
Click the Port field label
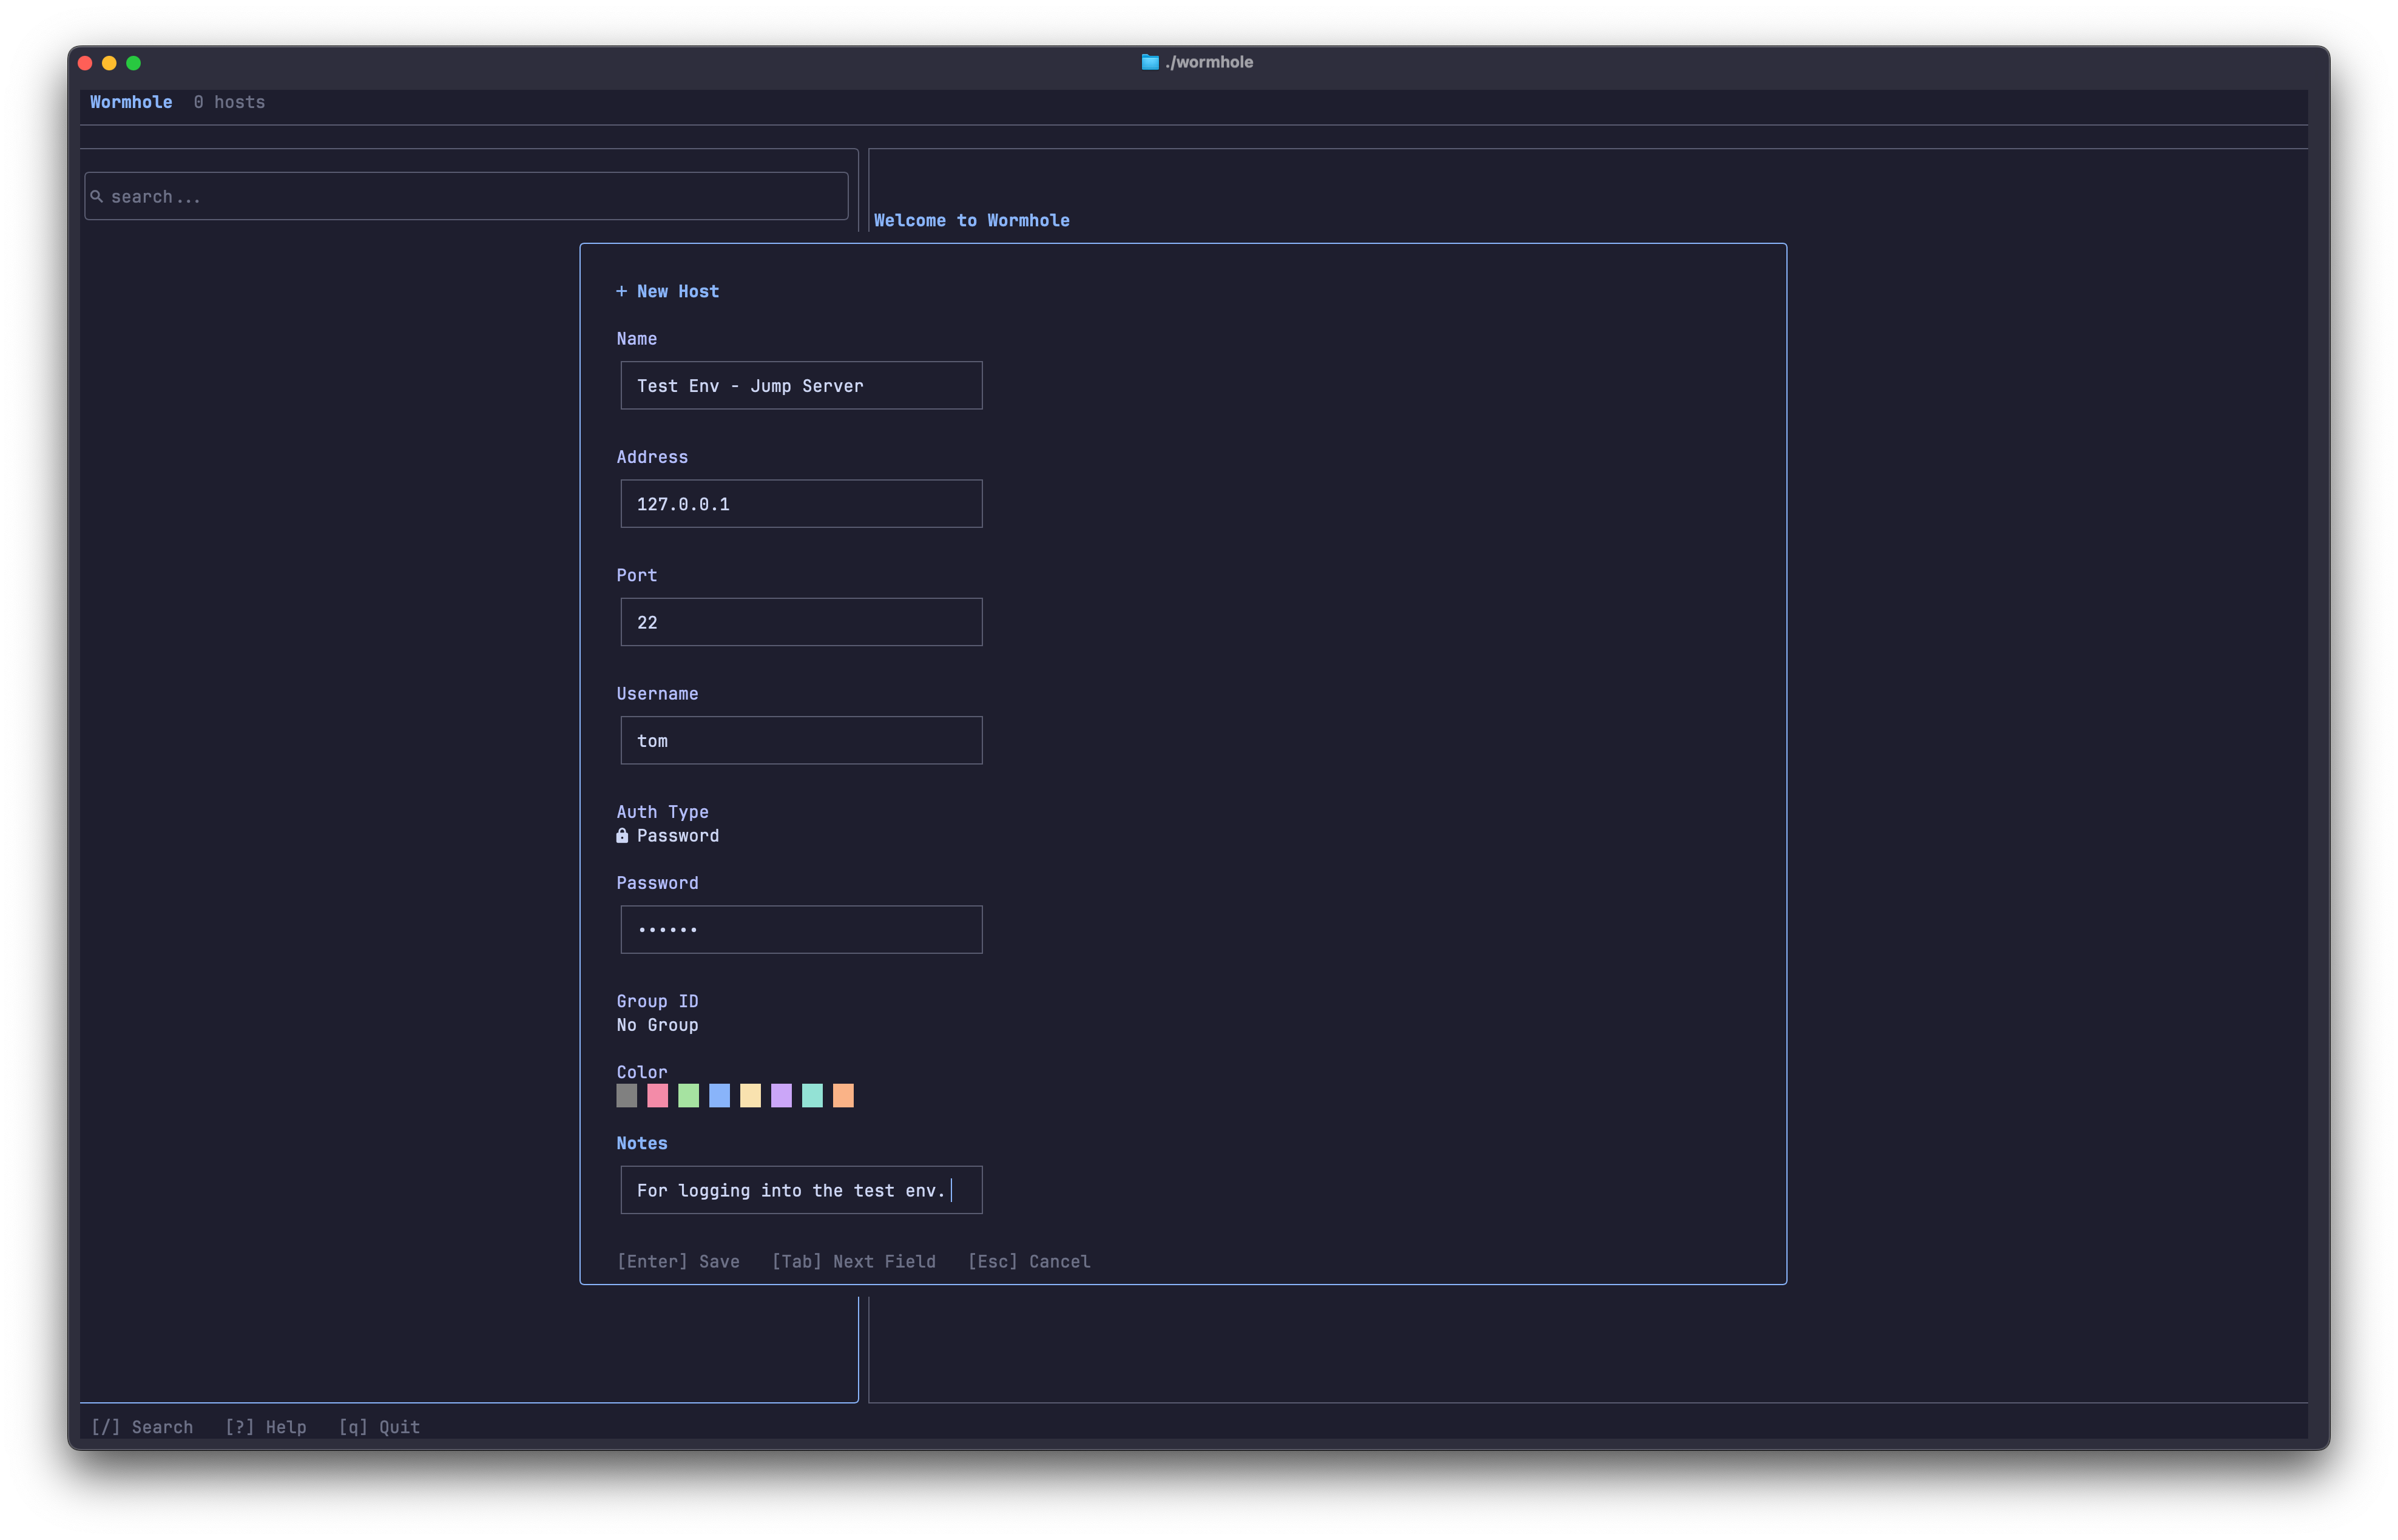(636, 575)
